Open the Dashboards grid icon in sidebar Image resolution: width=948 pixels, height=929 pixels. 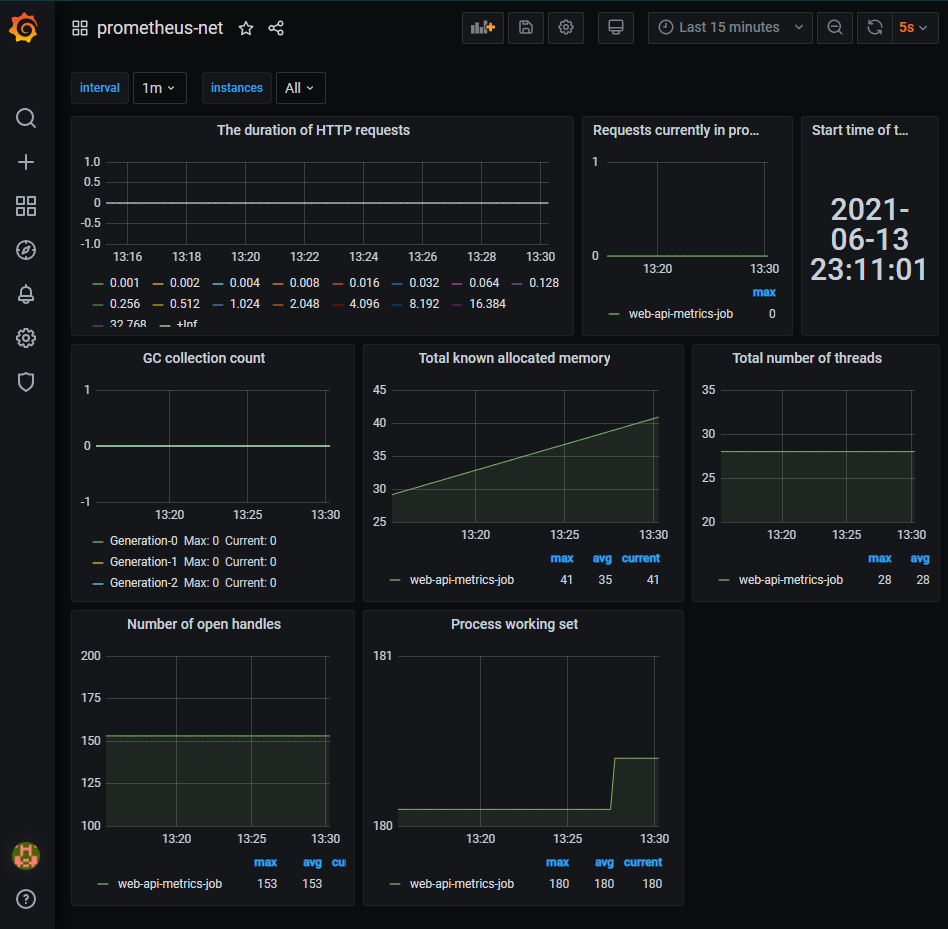25,206
